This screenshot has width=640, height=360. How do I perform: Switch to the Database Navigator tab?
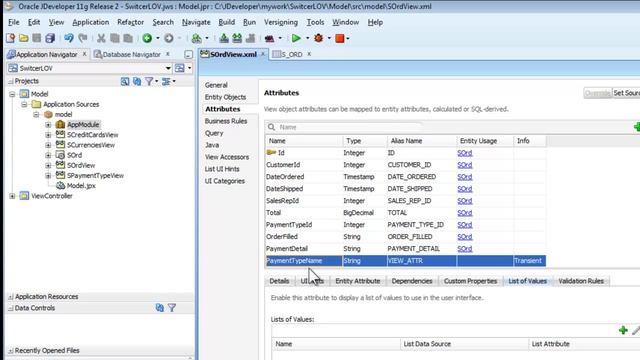click(131, 54)
